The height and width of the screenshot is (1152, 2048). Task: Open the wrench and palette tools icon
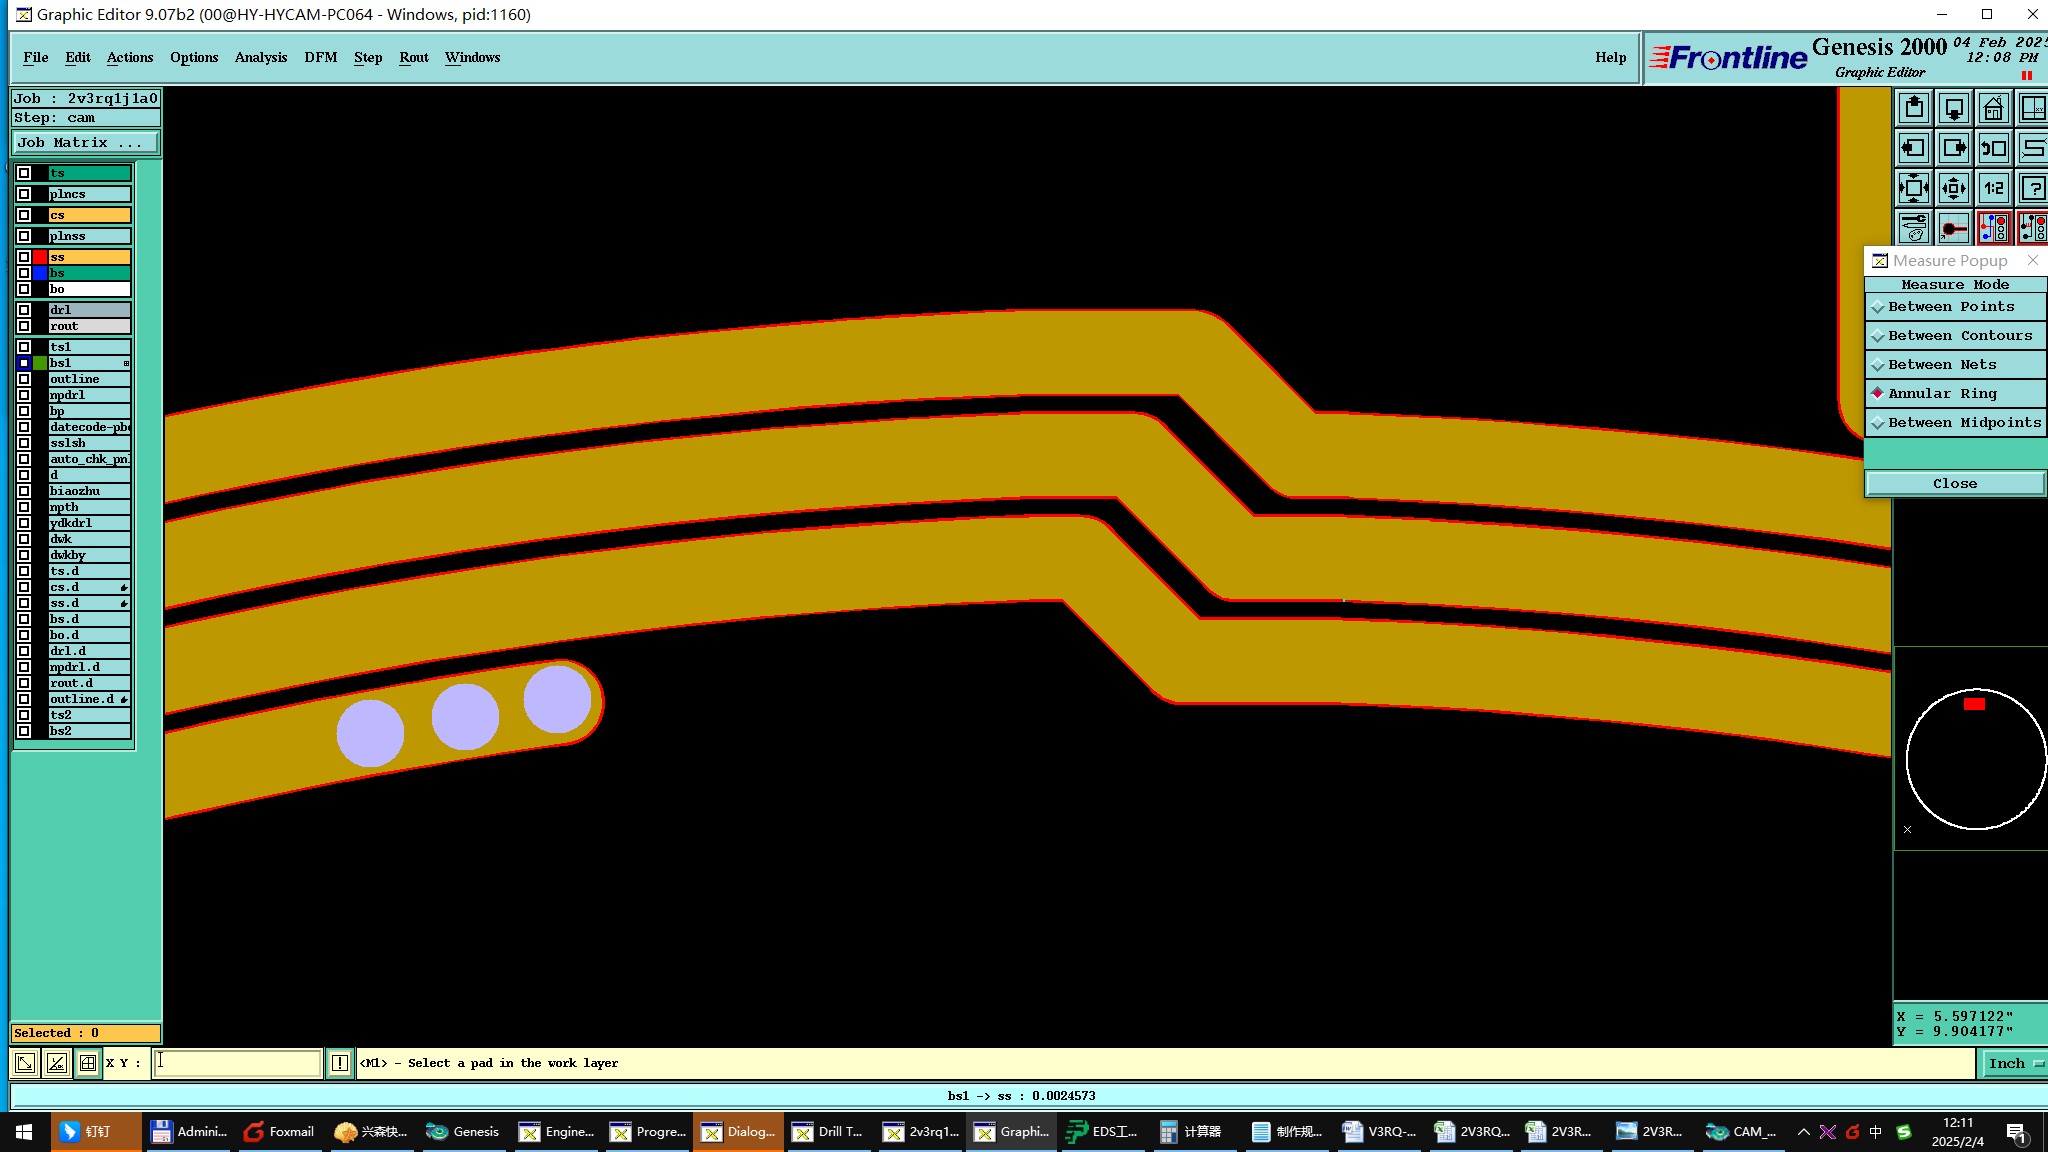pyautogui.click(x=1913, y=228)
